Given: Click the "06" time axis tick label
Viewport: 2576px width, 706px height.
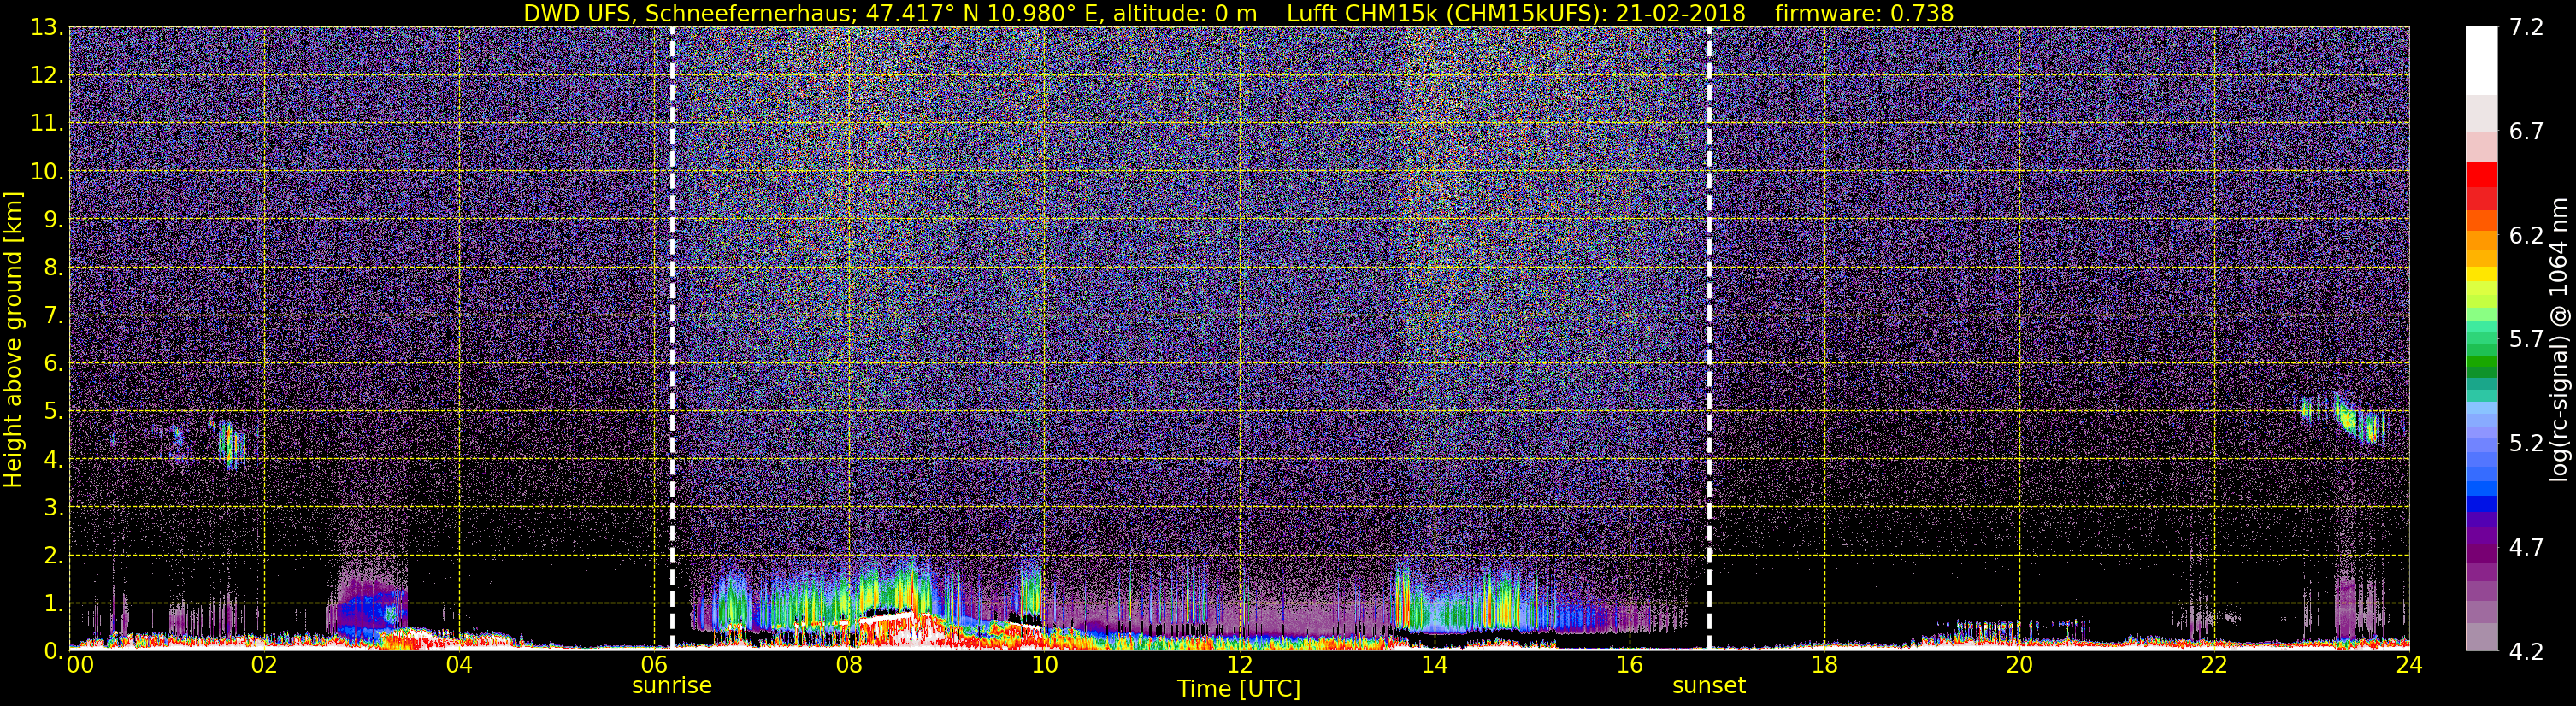Looking at the screenshot, I should point(654,665).
